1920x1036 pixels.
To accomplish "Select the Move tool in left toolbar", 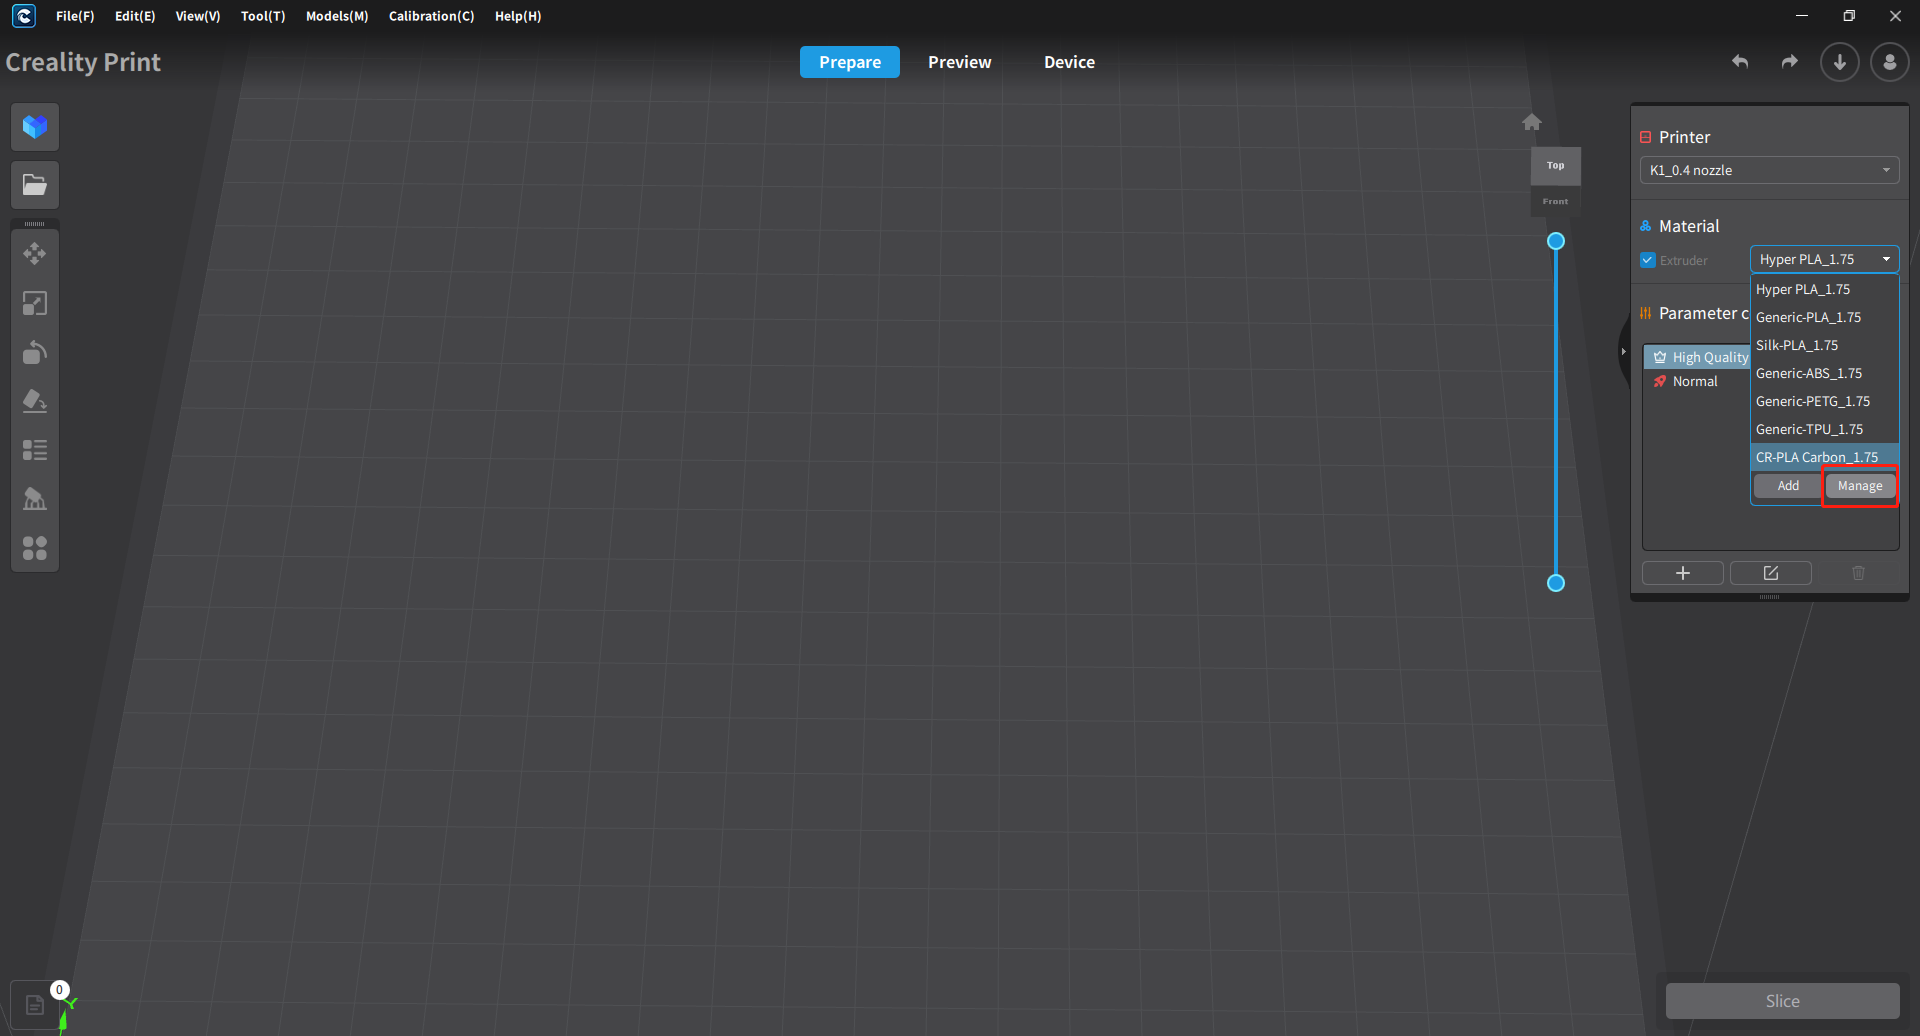I will click(x=35, y=254).
